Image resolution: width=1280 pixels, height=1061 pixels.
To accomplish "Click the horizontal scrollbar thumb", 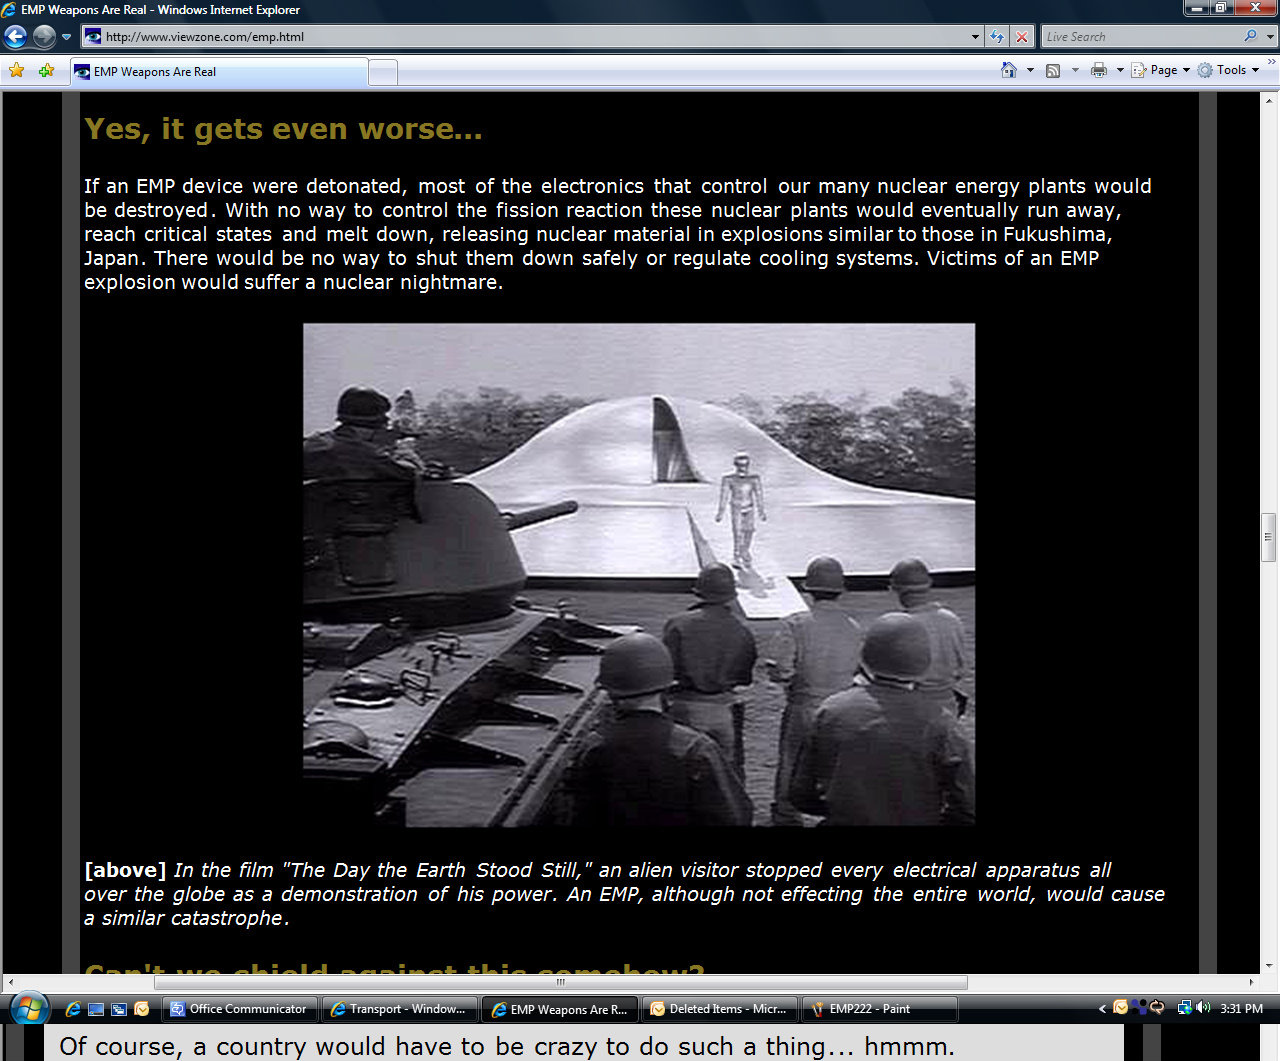I will click(561, 982).
